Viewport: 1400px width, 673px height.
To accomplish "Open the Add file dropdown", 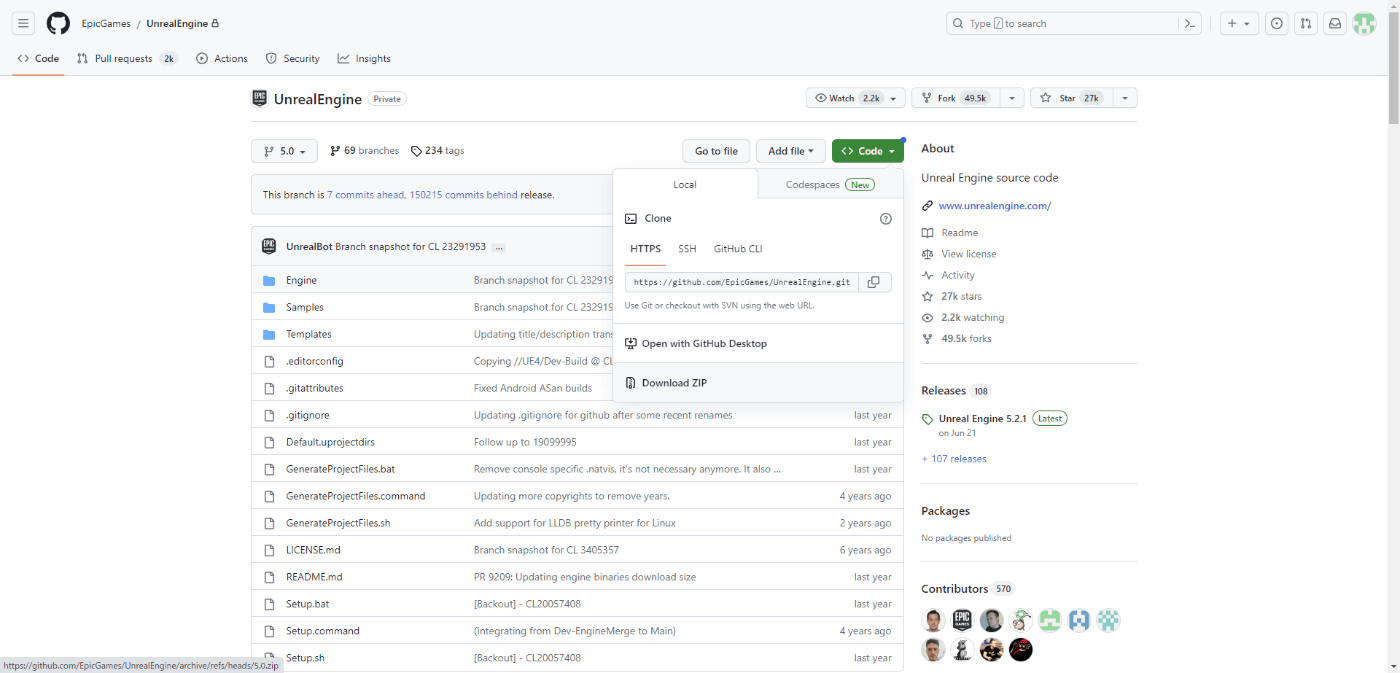I will [x=791, y=151].
